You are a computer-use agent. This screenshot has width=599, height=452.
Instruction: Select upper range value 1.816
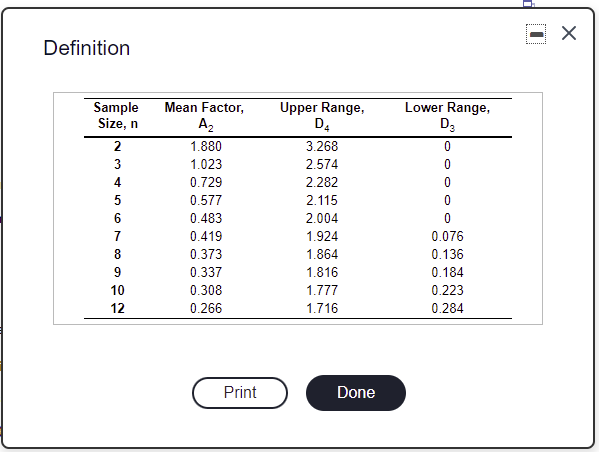point(322,272)
